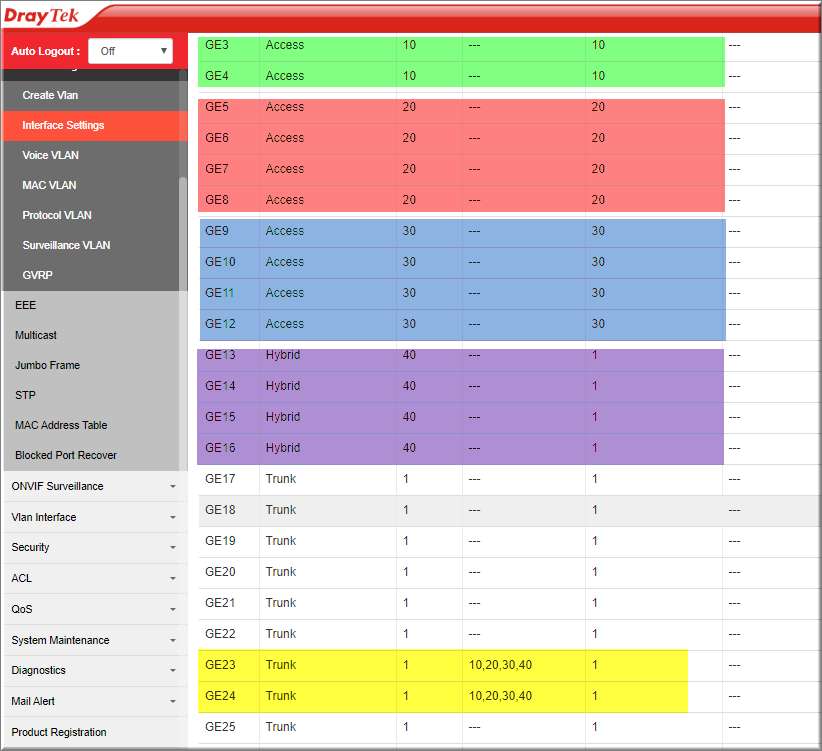
Task: Open GVRP settings
Action: click(94, 275)
